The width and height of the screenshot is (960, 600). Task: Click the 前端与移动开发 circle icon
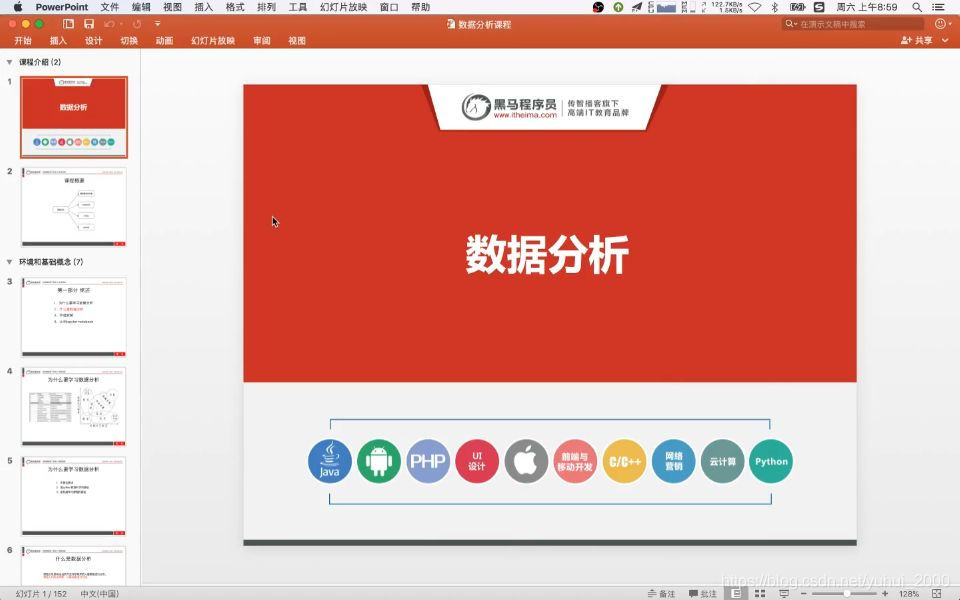click(575, 461)
